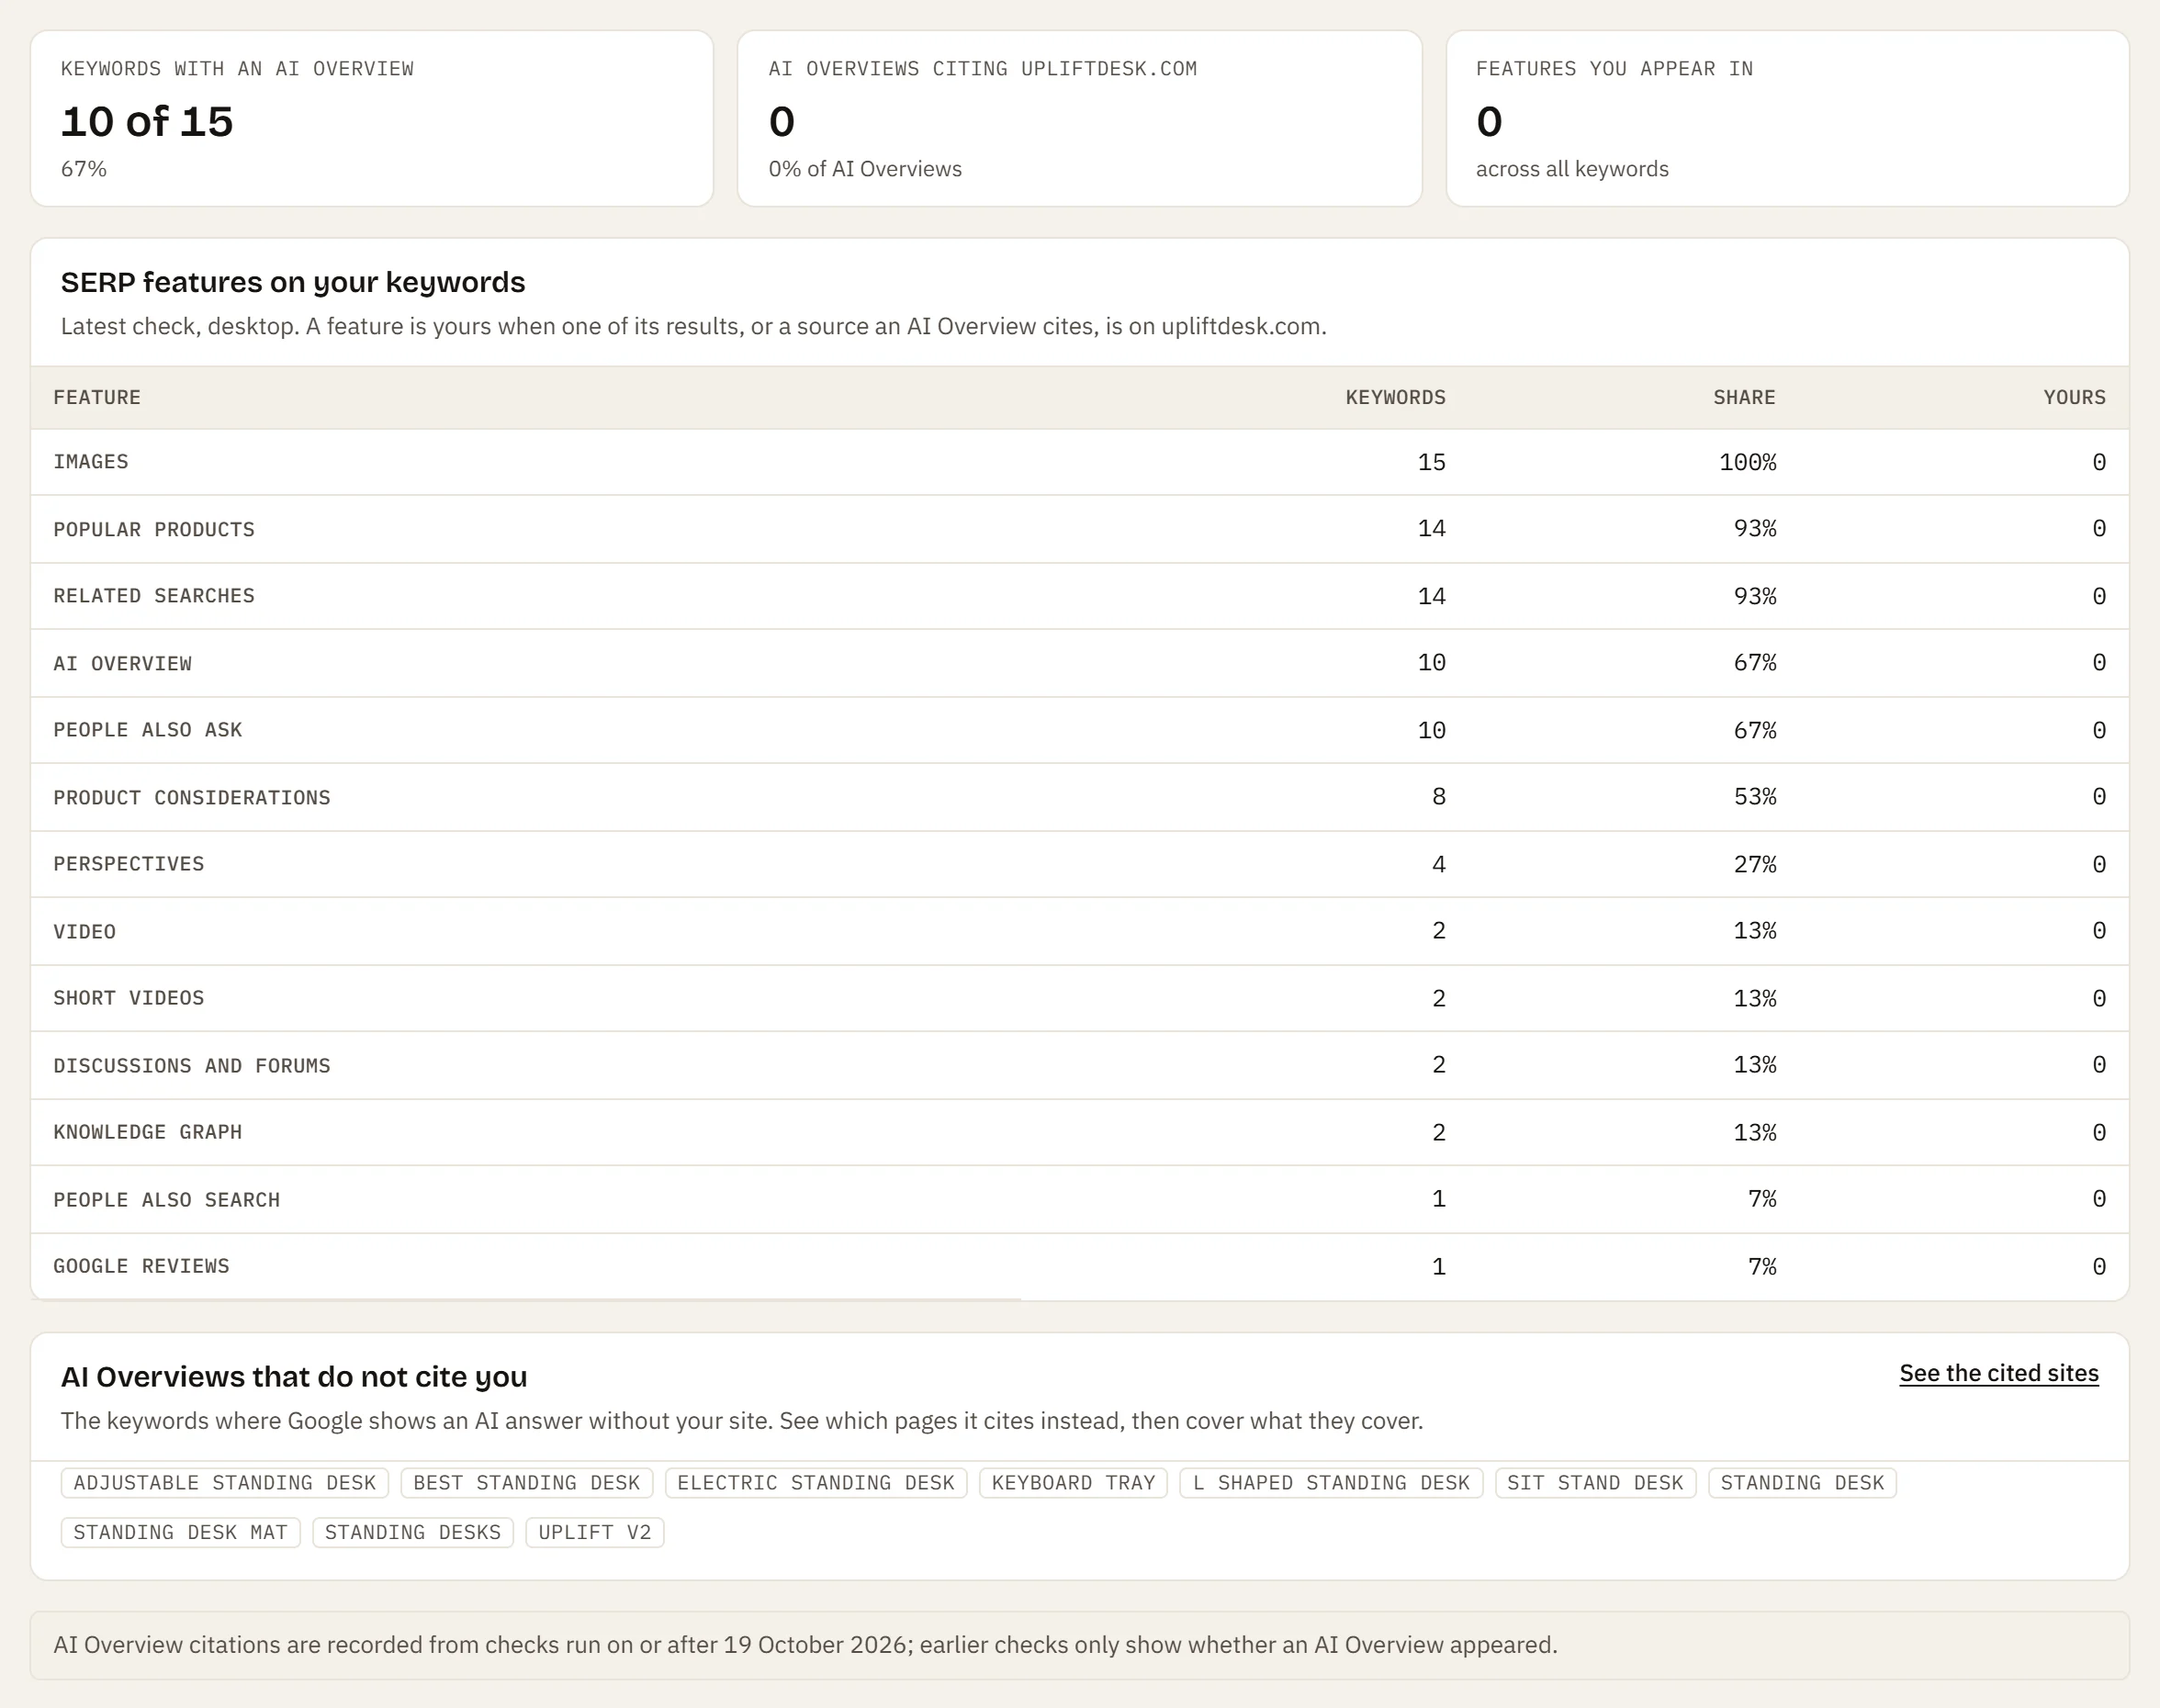2160x1708 pixels.
Task: Click the 100% share value for IMAGES
Action: point(1747,462)
